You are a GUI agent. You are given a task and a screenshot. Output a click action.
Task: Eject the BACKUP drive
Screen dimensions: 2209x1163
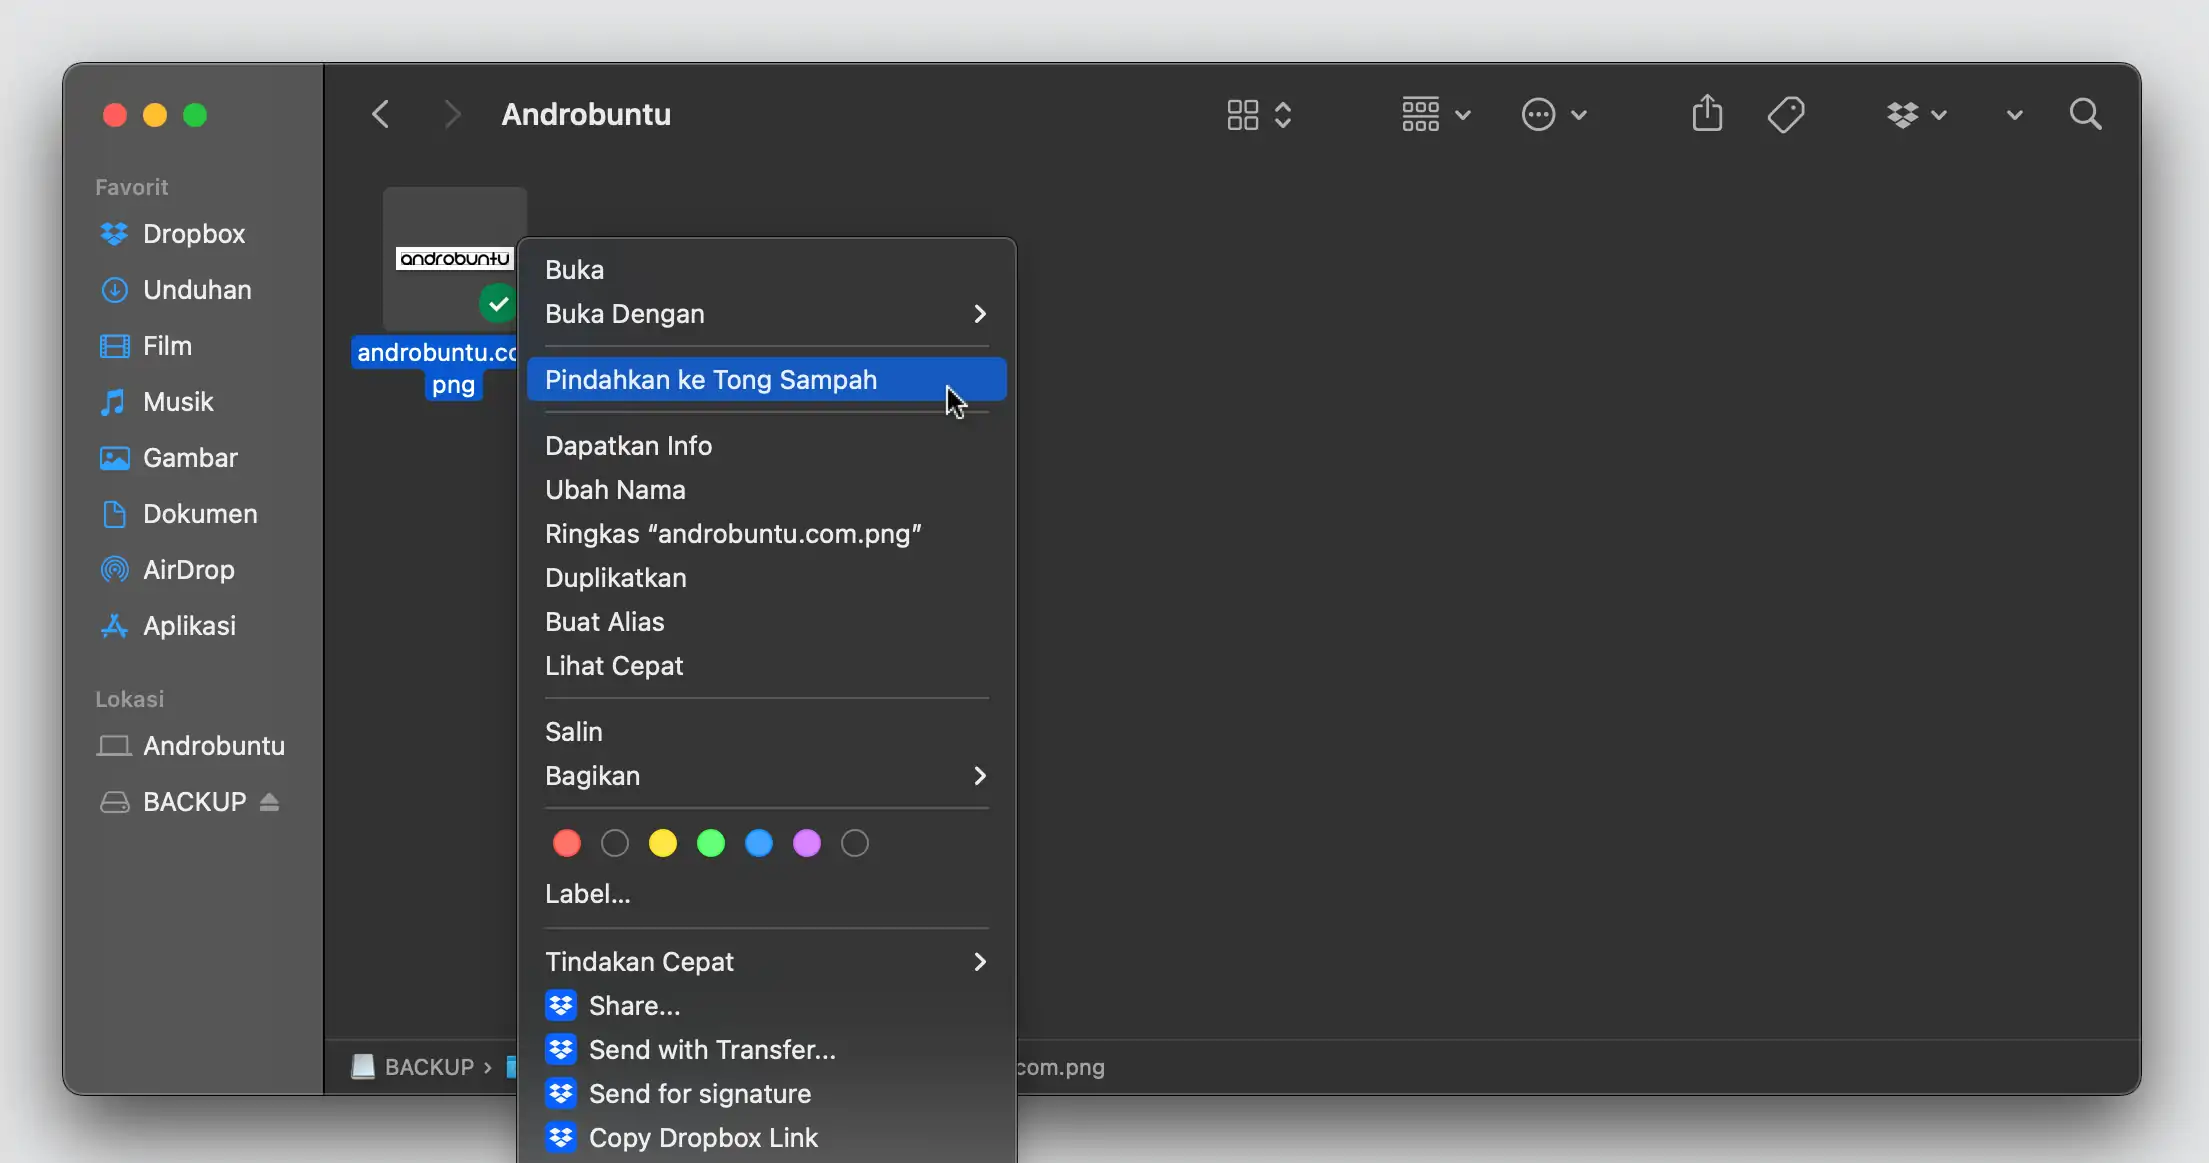(268, 801)
